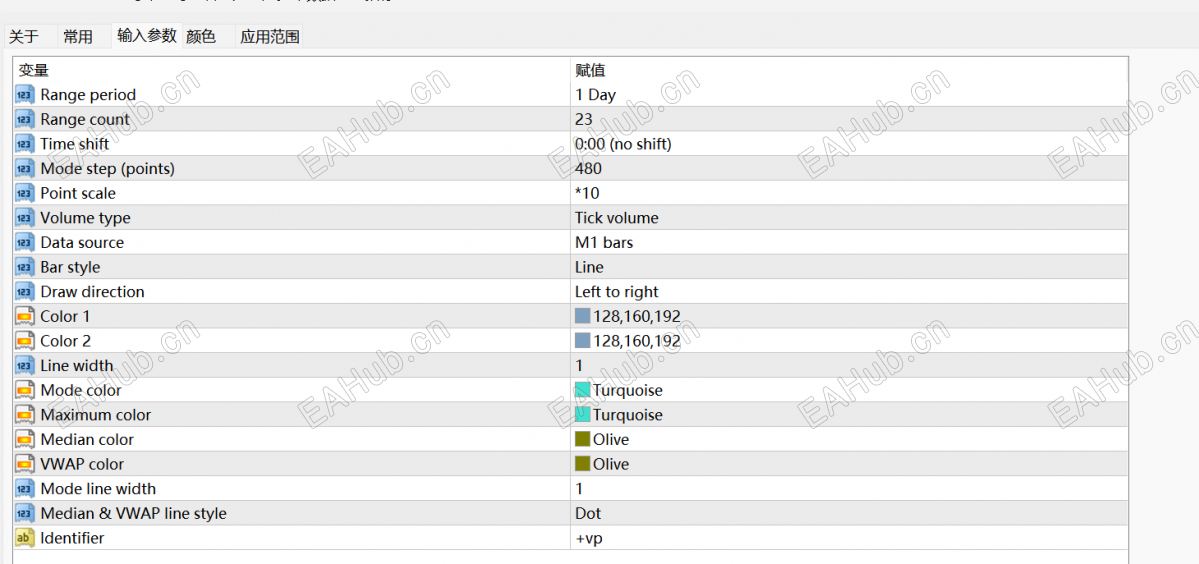The image size is (1199, 564).
Task: Select the Mode color label
Action: pos(81,390)
